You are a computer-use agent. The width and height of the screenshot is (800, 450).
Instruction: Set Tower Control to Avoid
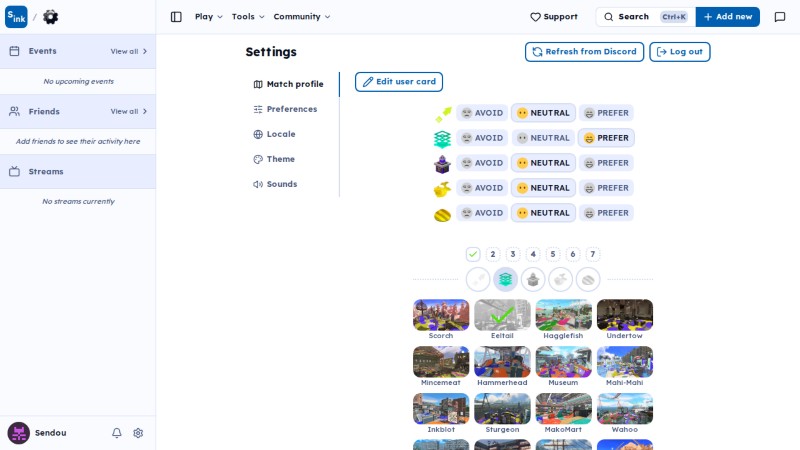pyautogui.click(x=482, y=163)
